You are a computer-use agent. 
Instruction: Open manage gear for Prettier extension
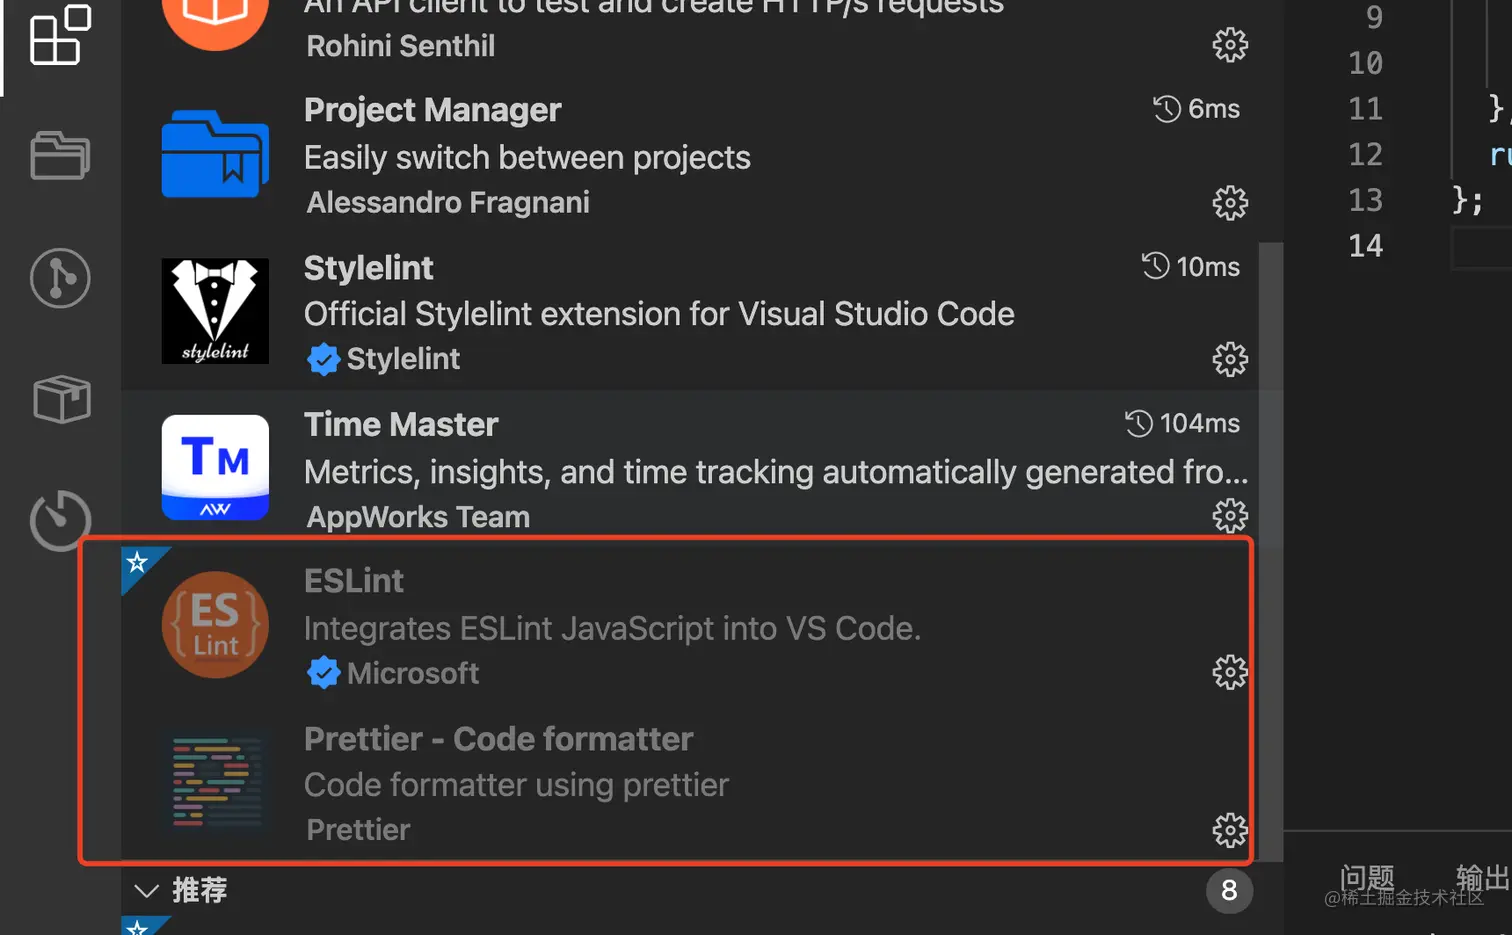tap(1230, 830)
